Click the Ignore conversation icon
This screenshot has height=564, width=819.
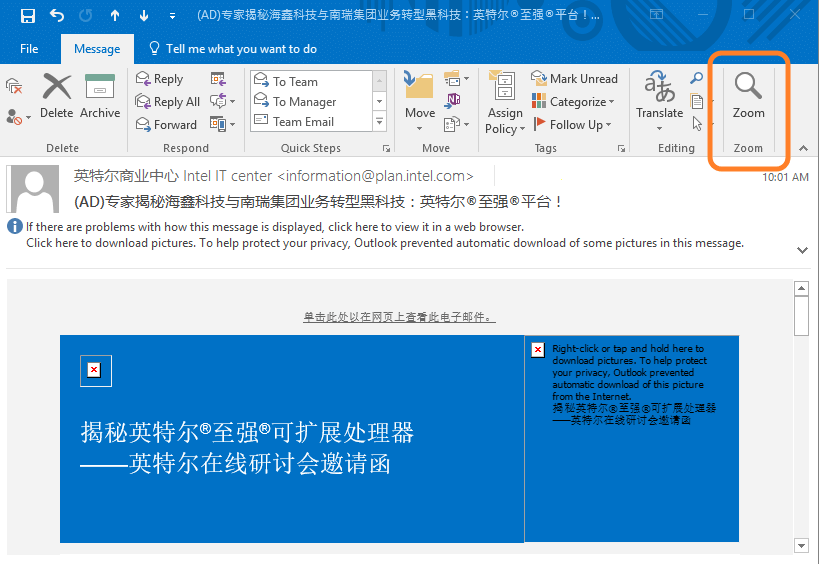pyautogui.click(x=14, y=86)
